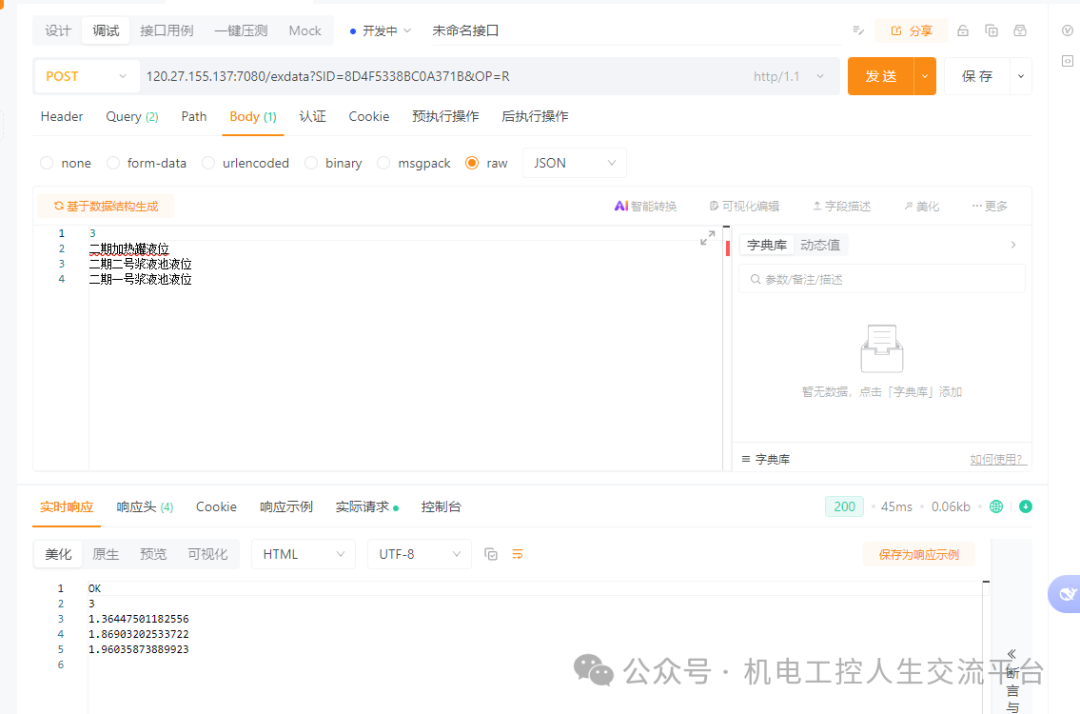This screenshot has height=714, width=1080.
Task: Expand the collapsed side panel double-chevron
Action: [x=1012, y=653]
